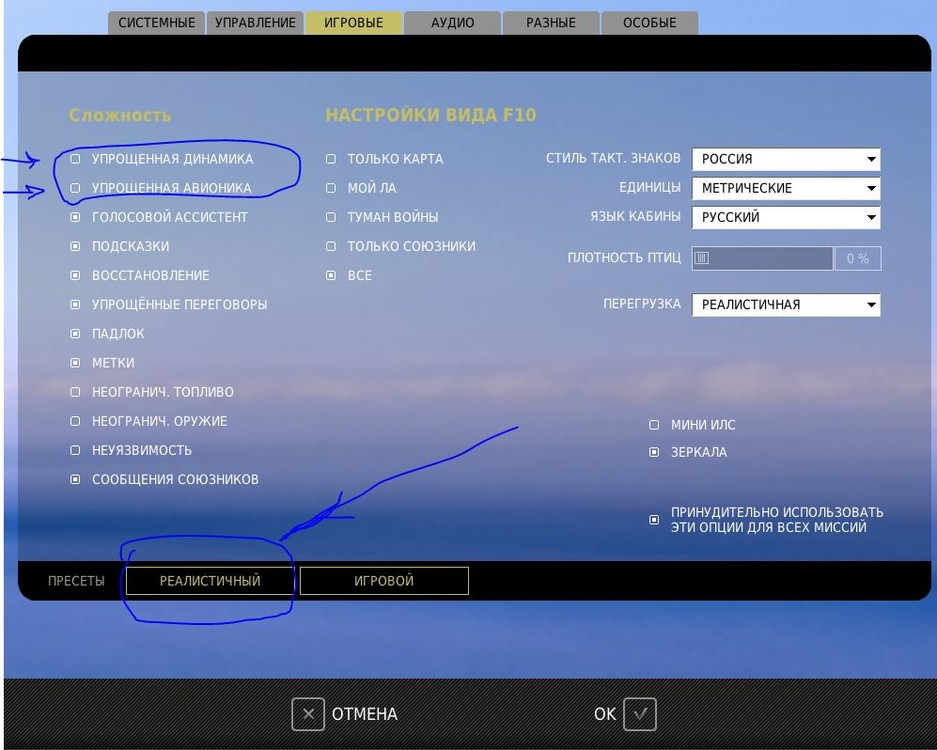Enable the МИНИ ИЛС checkbox
Viewport: 937px width, 750px height.
coord(654,425)
